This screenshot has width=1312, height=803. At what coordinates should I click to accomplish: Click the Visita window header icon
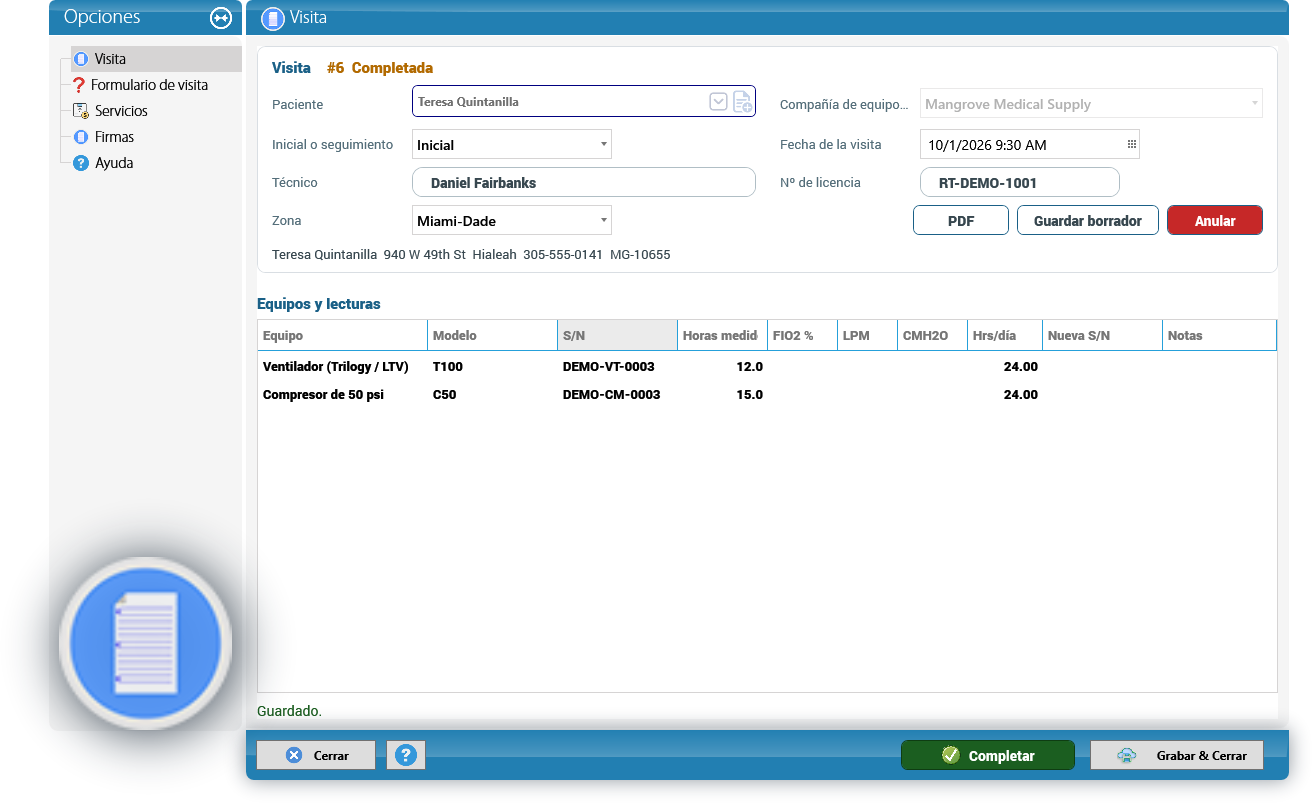[272, 18]
